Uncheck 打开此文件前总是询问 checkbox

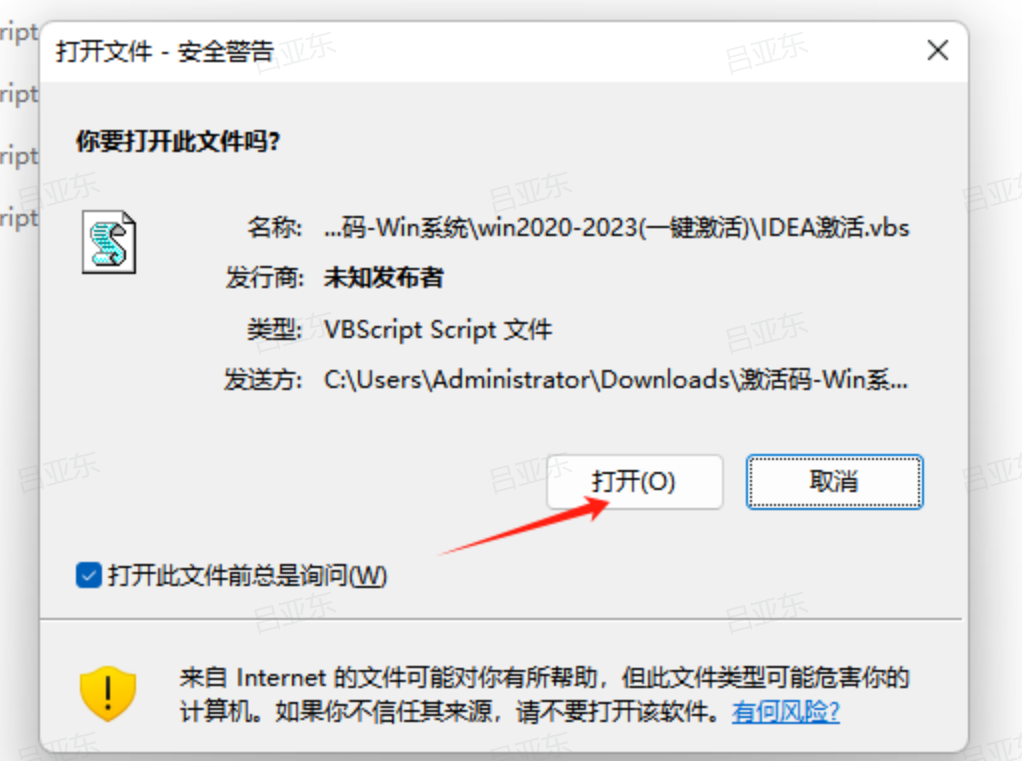point(89,575)
